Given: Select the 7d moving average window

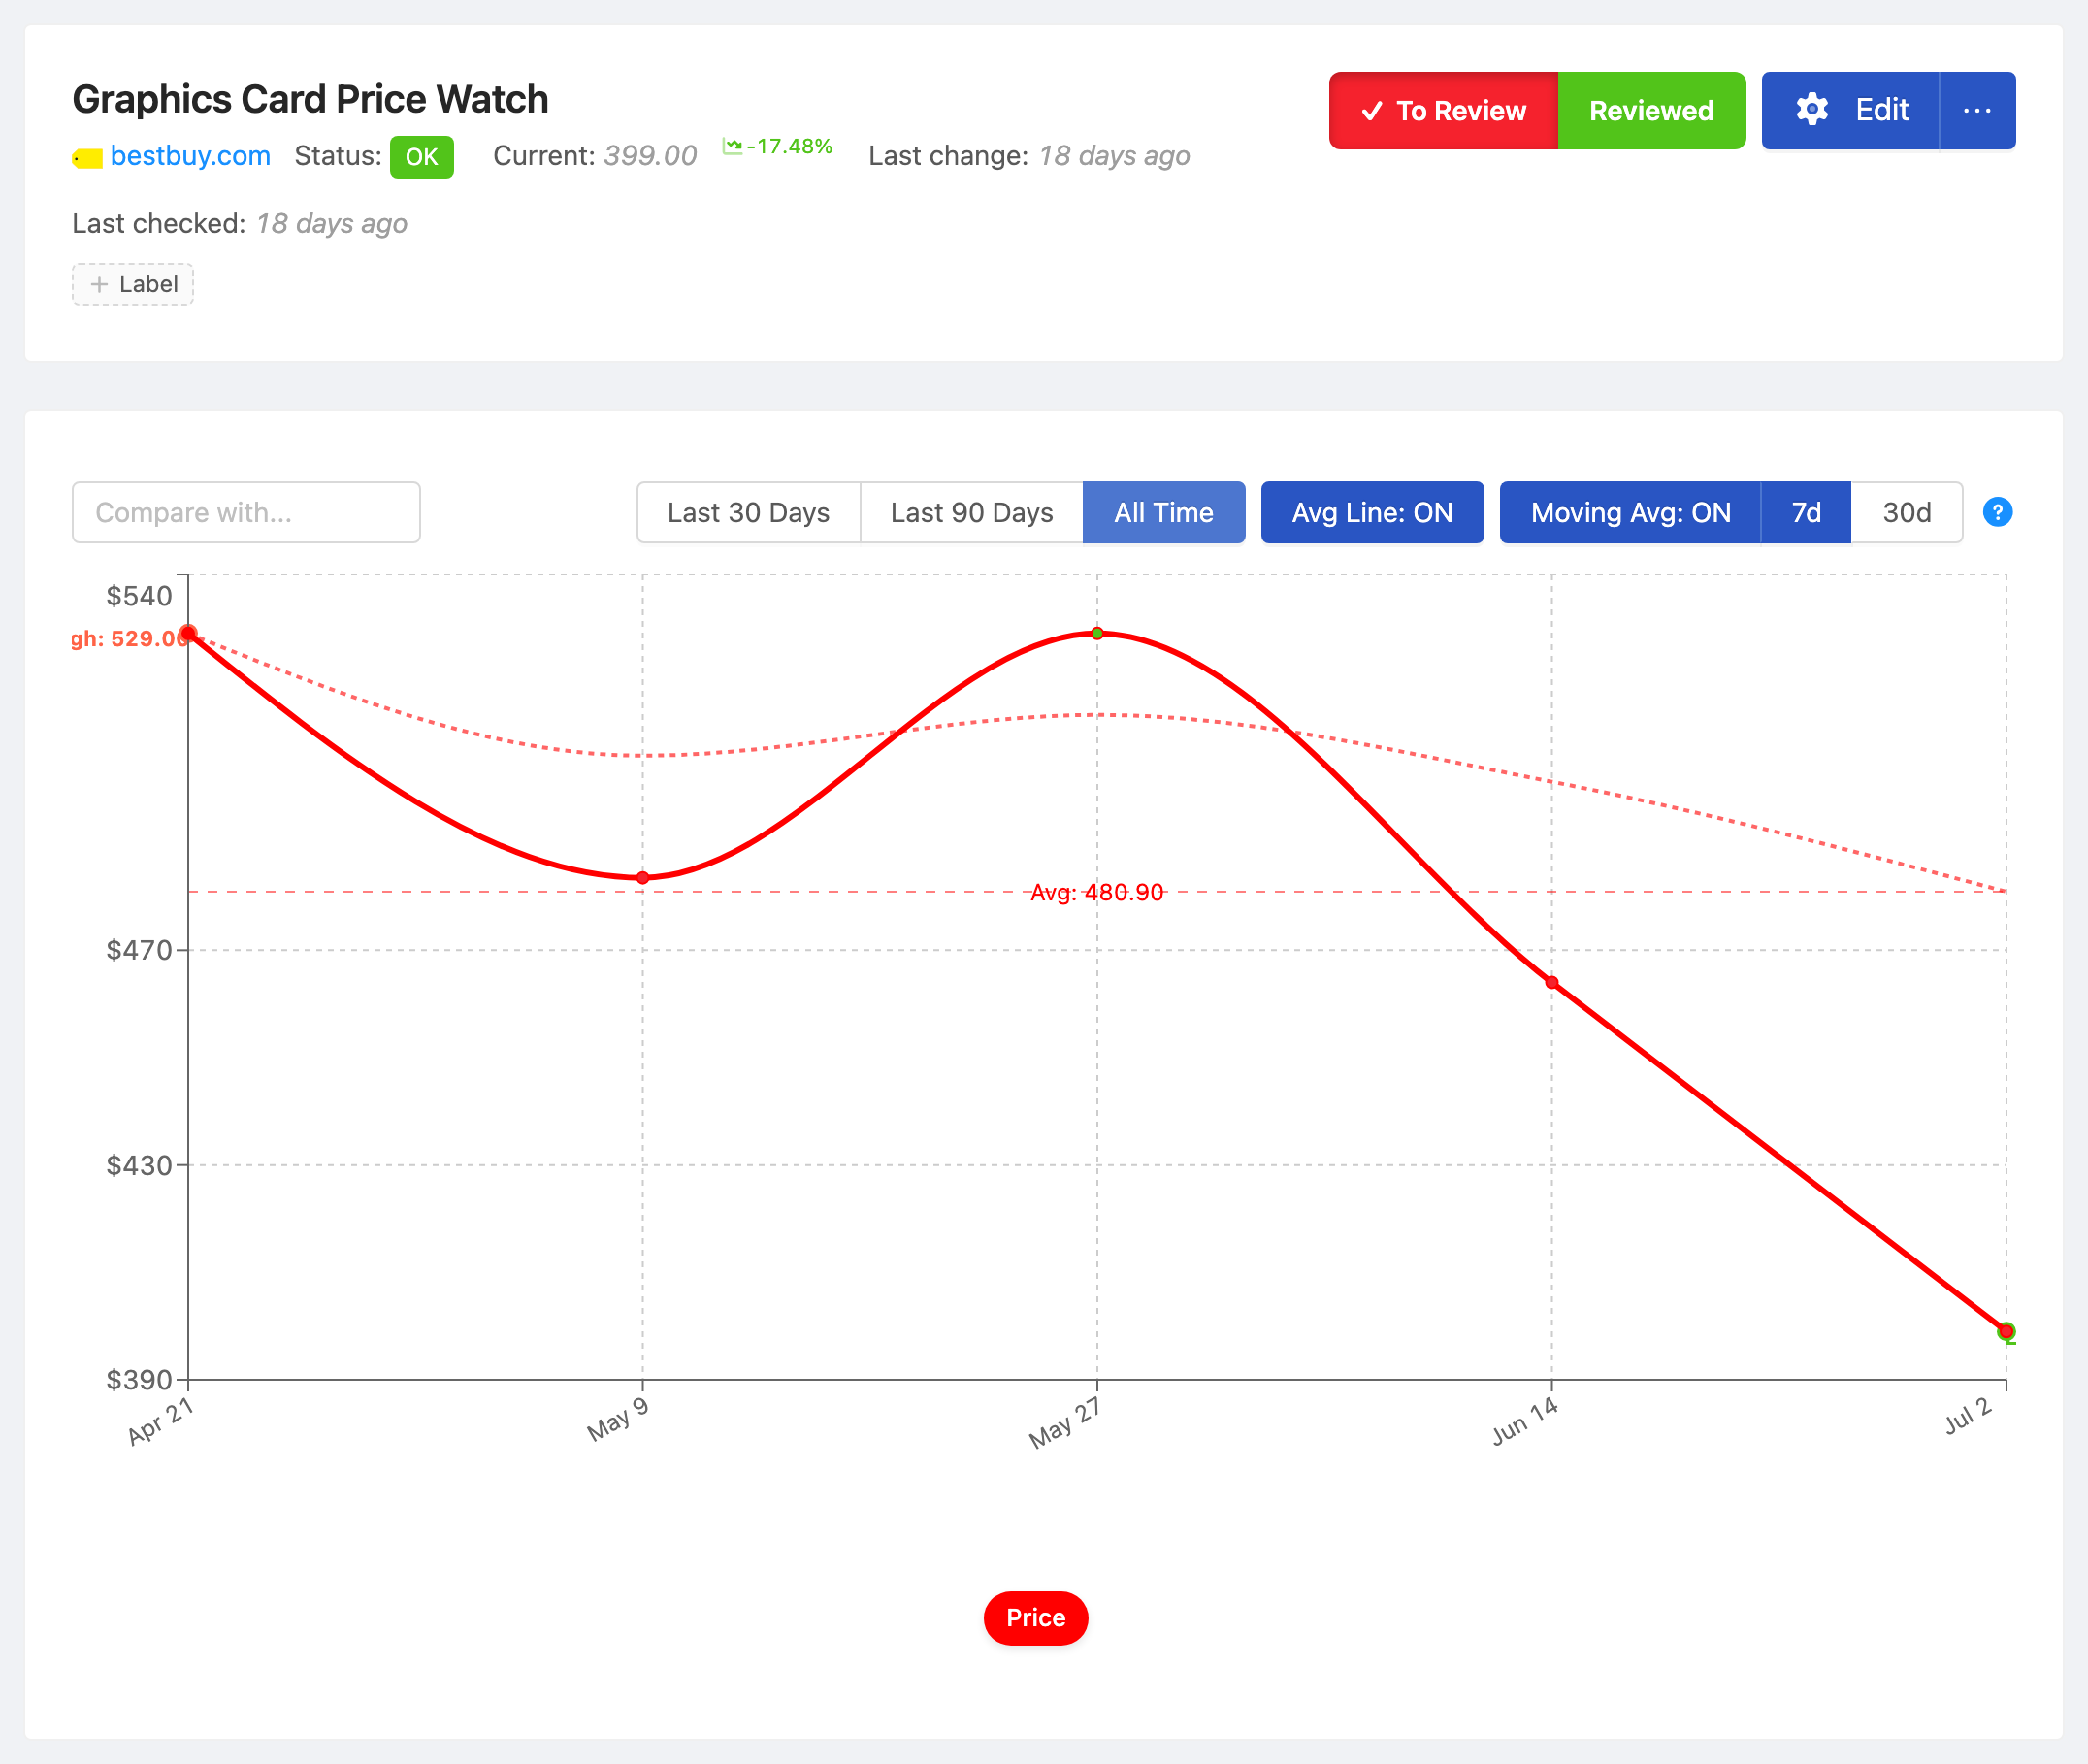Looking at the screenshot, I should click(x=1806, y=512).
